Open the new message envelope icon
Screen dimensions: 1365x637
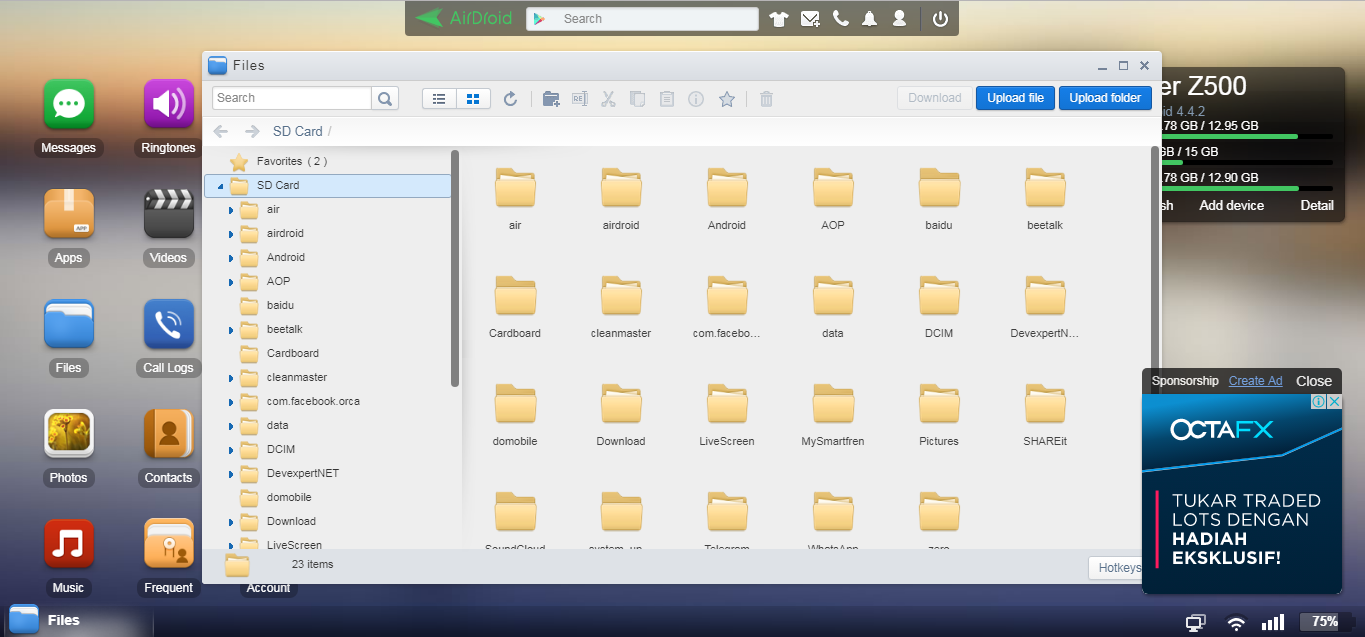(810, 19)
